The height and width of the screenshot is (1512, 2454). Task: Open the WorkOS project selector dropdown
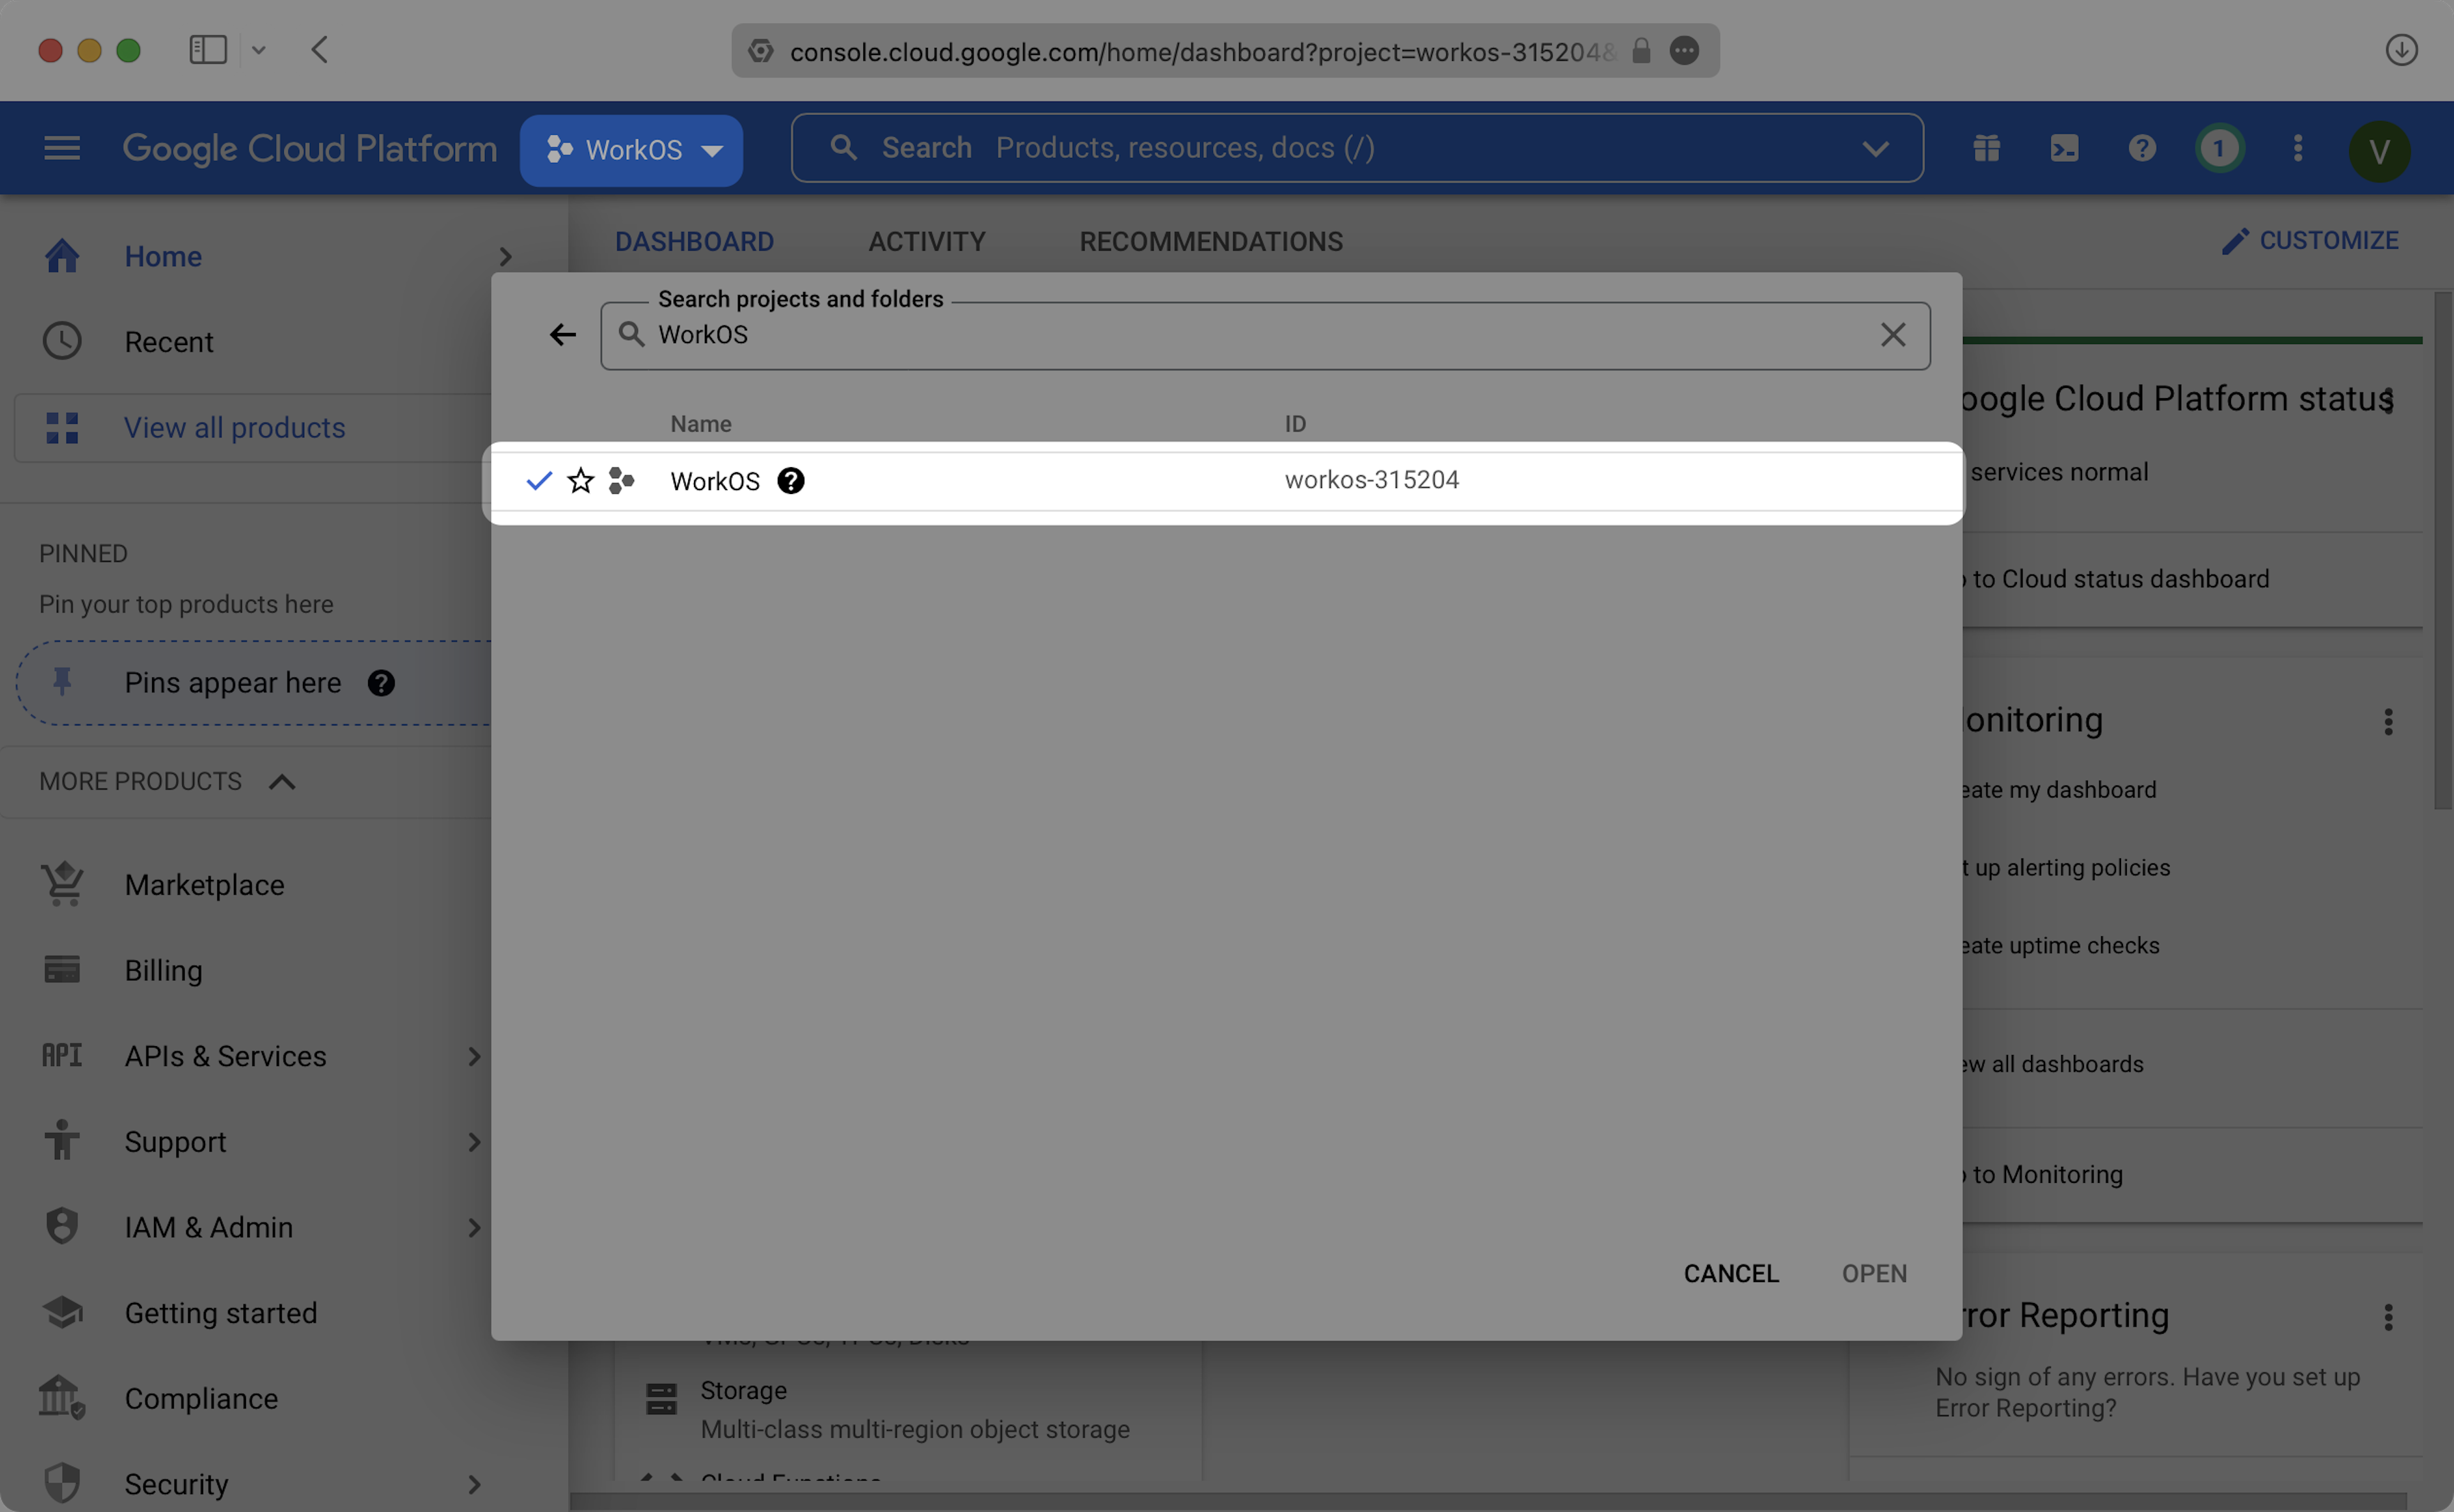pos(632,150)
